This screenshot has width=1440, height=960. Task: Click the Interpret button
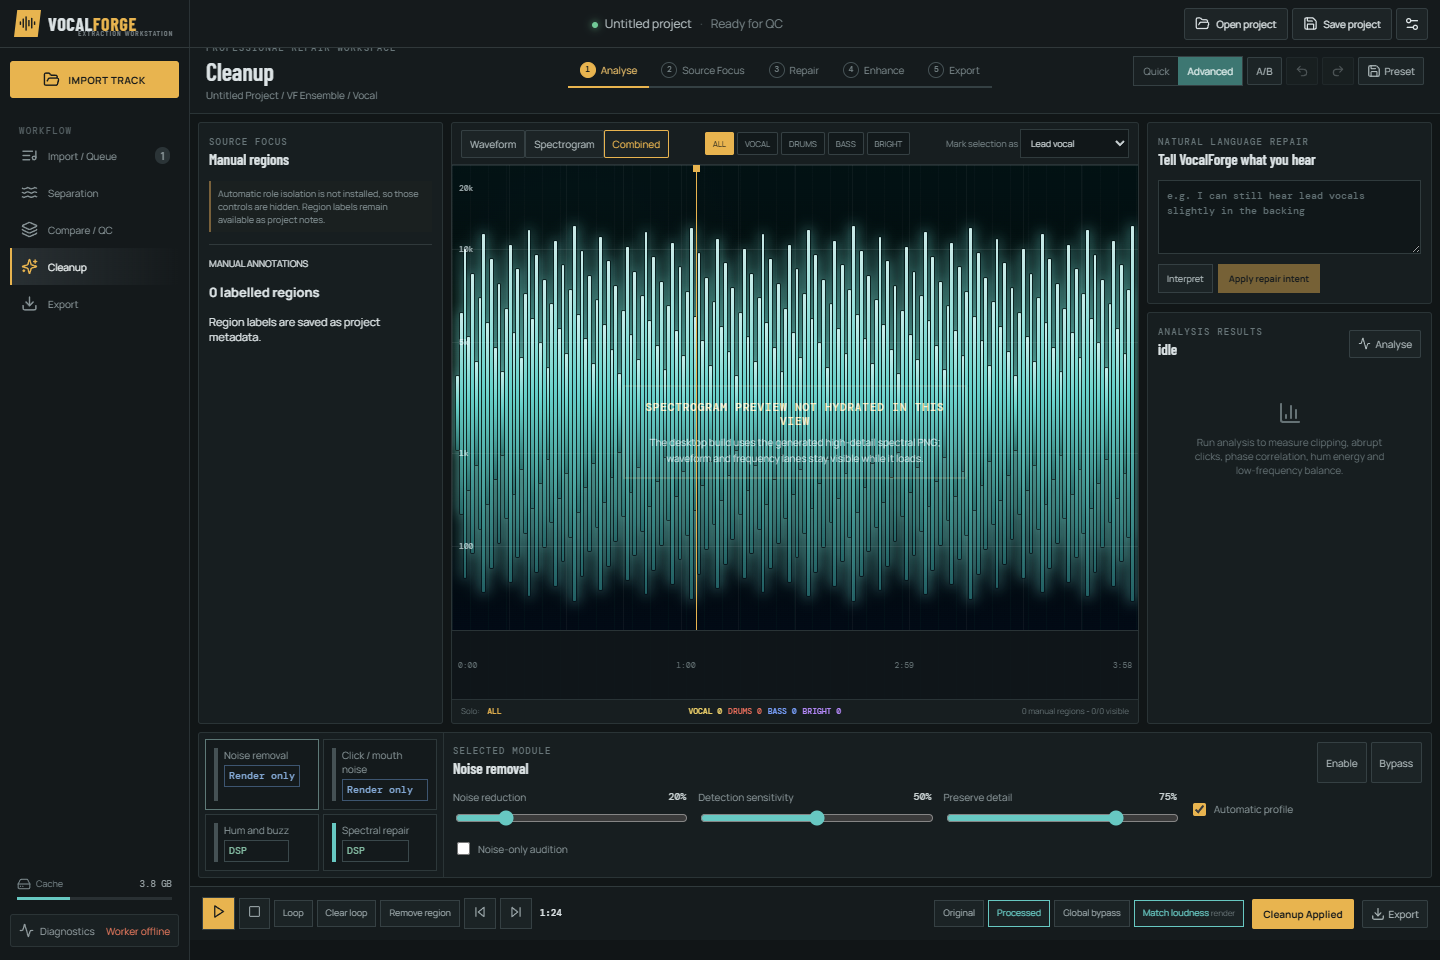(1185, 279)
